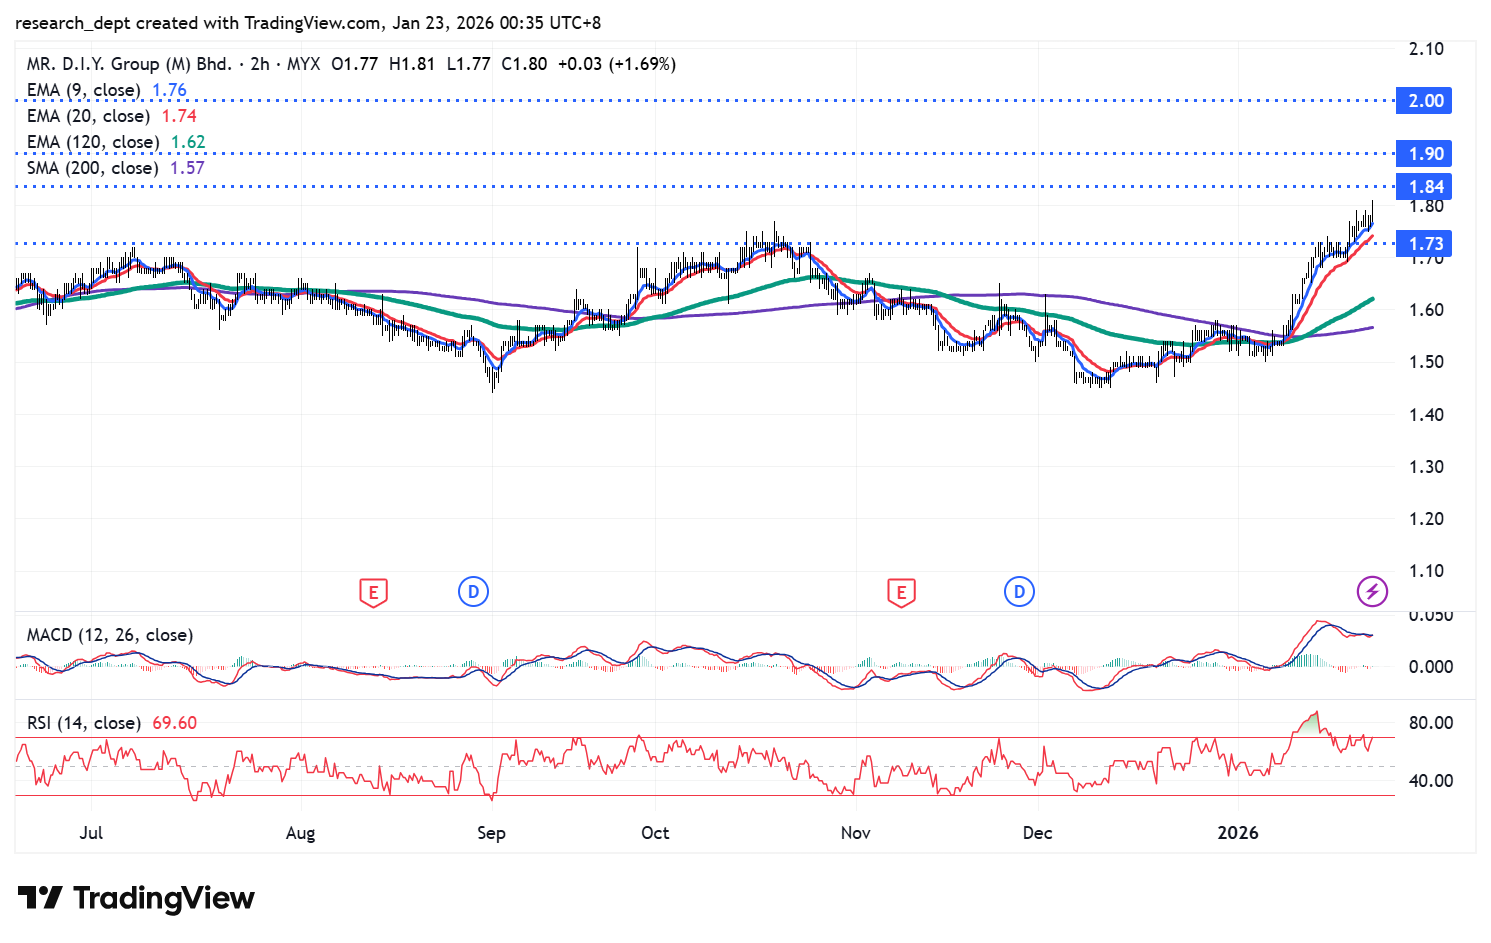Open the earnings marker after November
This screenshot has height=943, width=1491.
pos(901,592)
